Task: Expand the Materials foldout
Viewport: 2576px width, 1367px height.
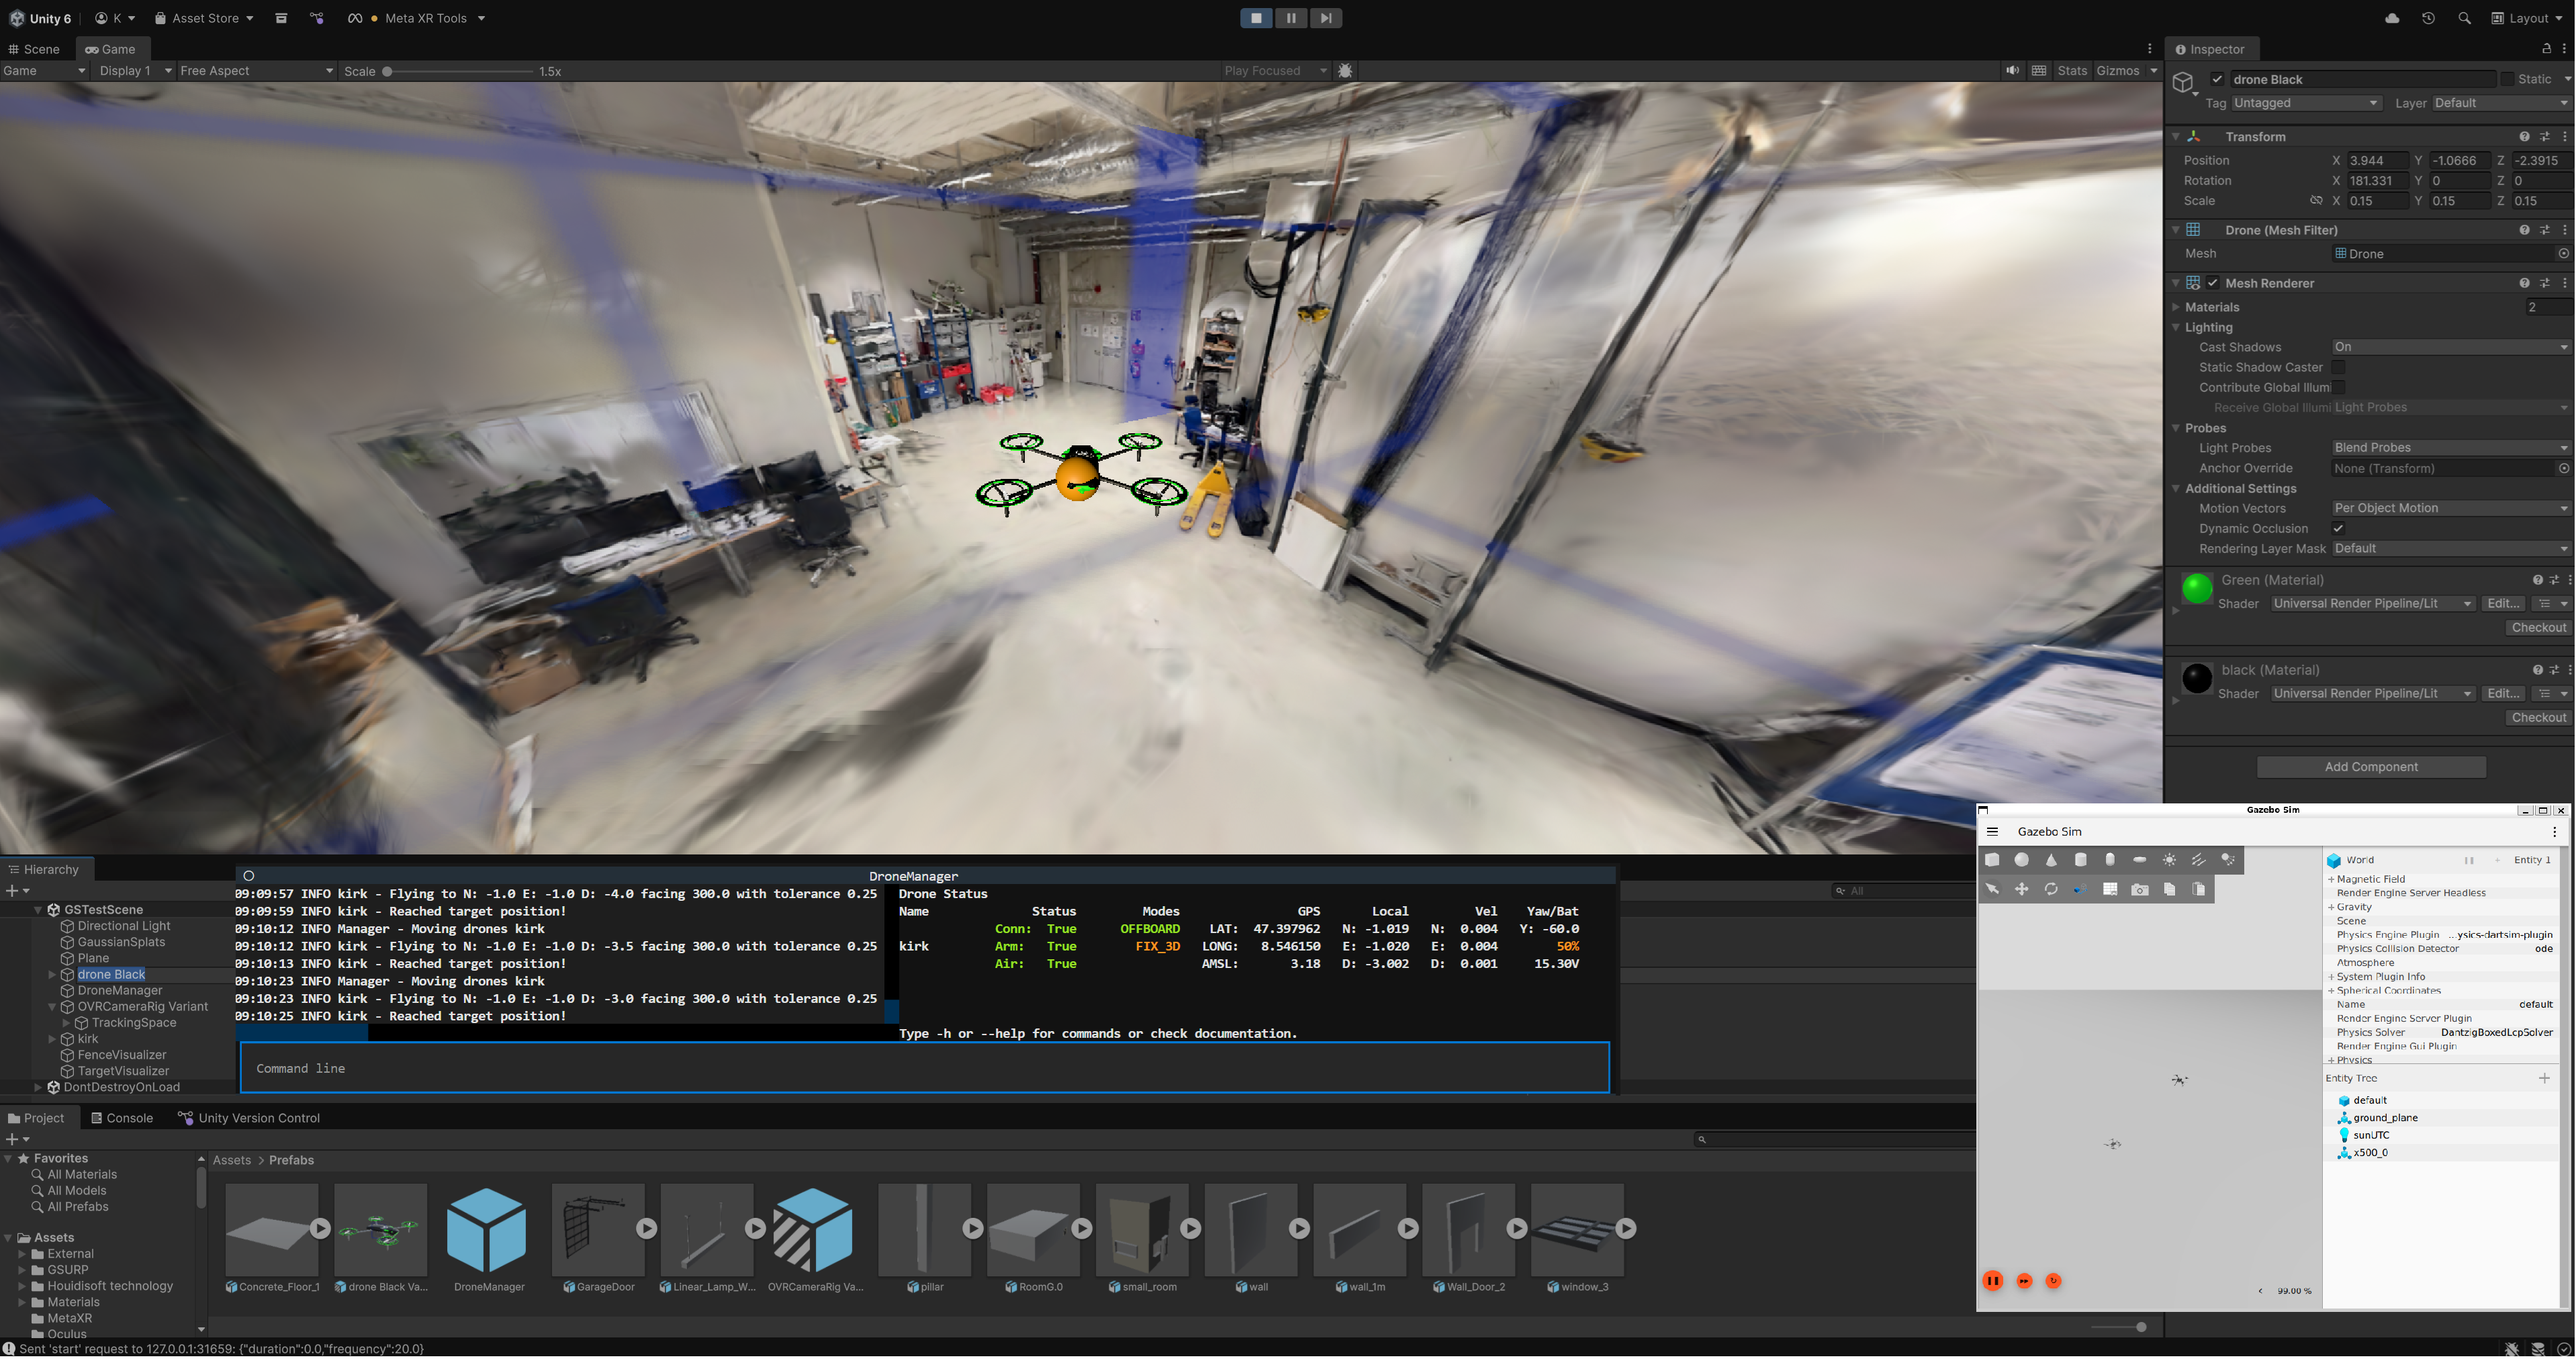Action: (2175, 307)
